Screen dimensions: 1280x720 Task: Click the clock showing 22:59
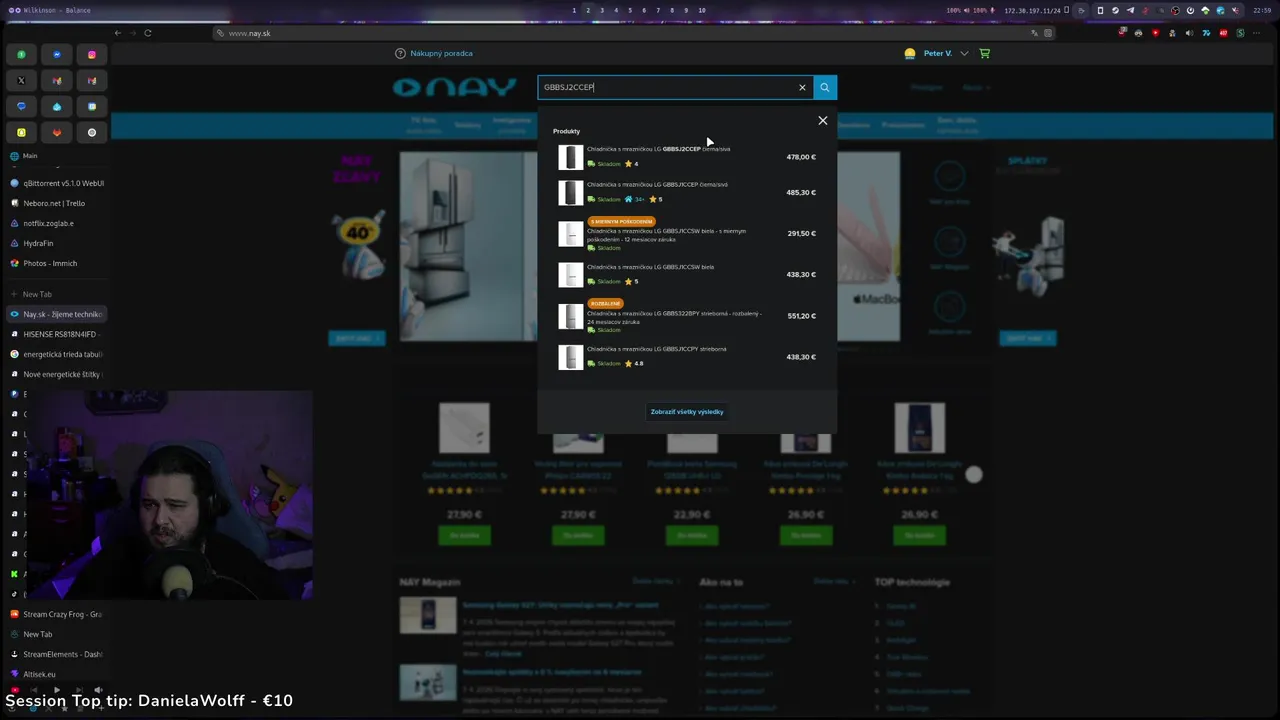click(x=1262, y=10)
